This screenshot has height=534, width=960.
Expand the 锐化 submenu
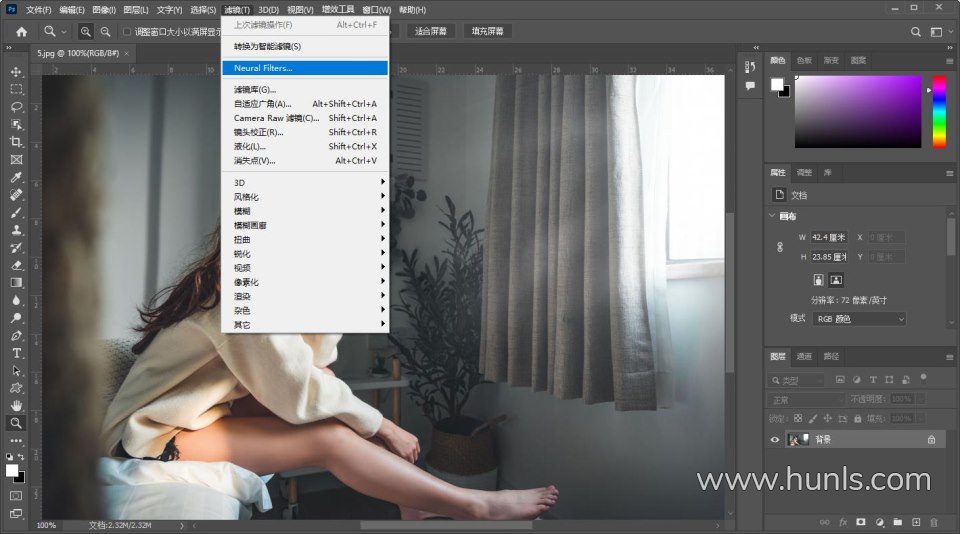point(305,254)
